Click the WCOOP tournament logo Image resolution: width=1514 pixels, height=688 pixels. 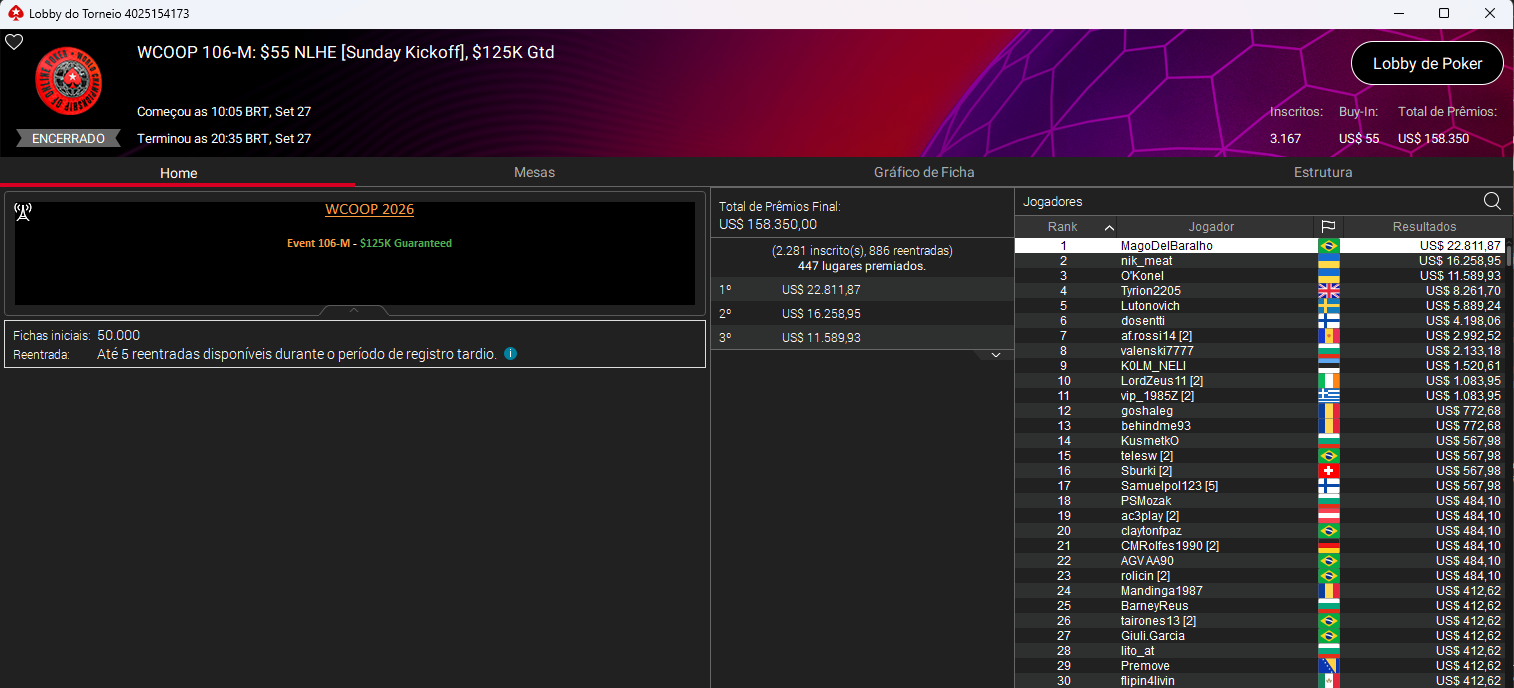pyautogui.click(x=68, y=81)
